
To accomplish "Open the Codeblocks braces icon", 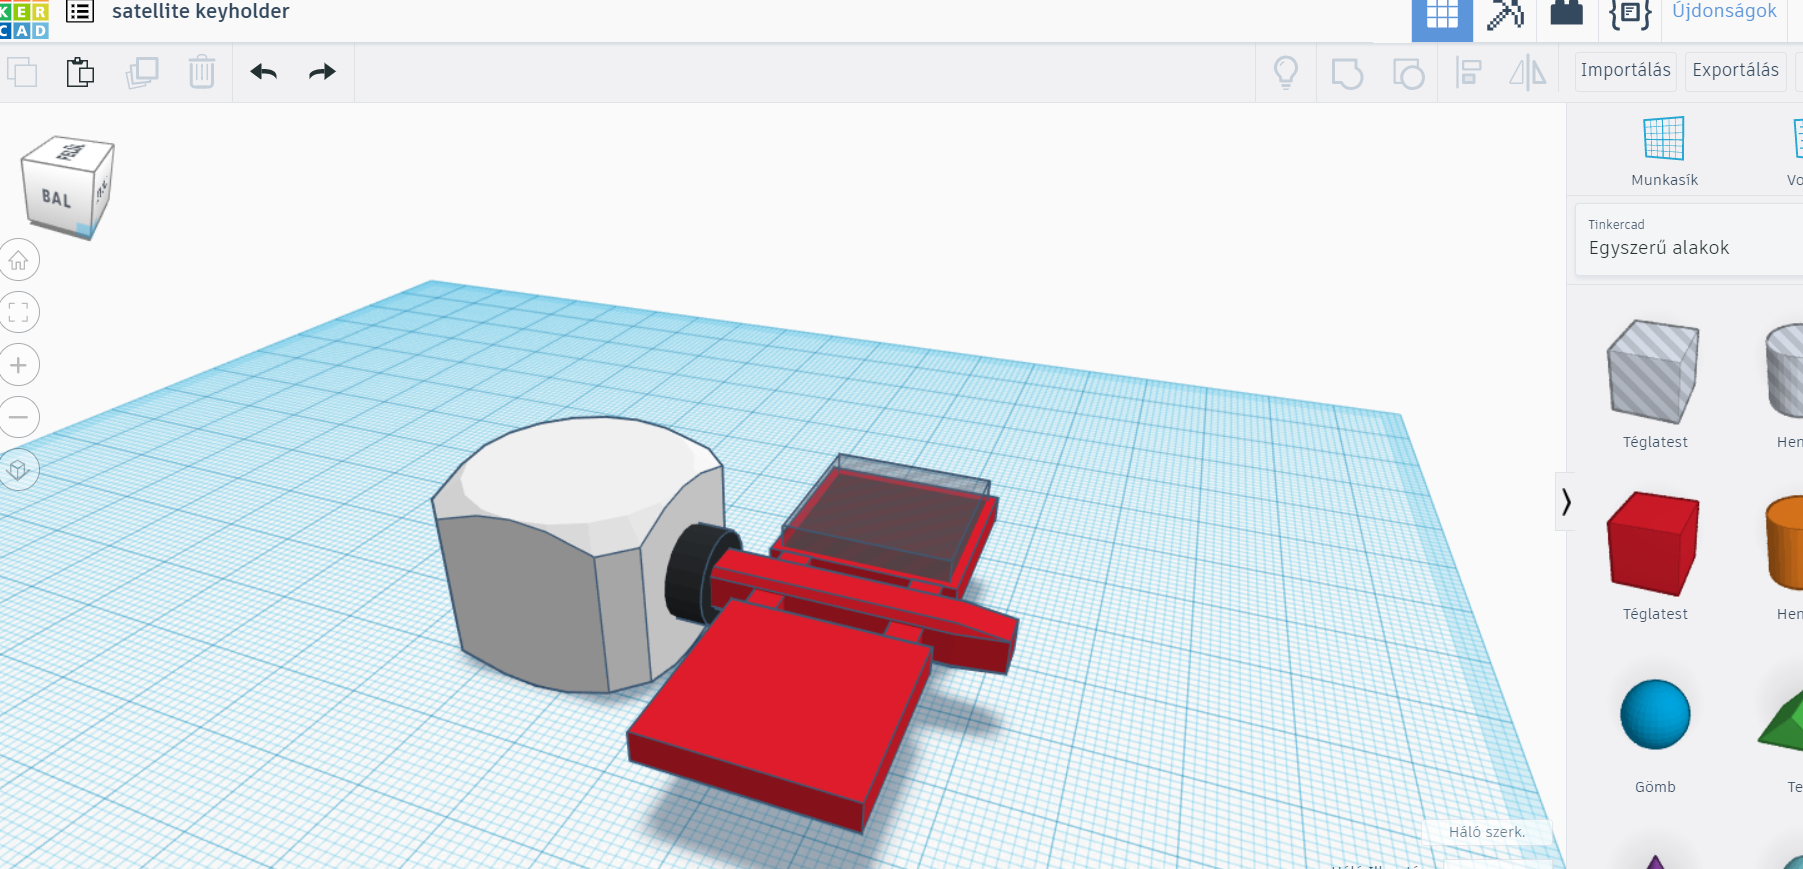I will click(x=1630, y=14).
